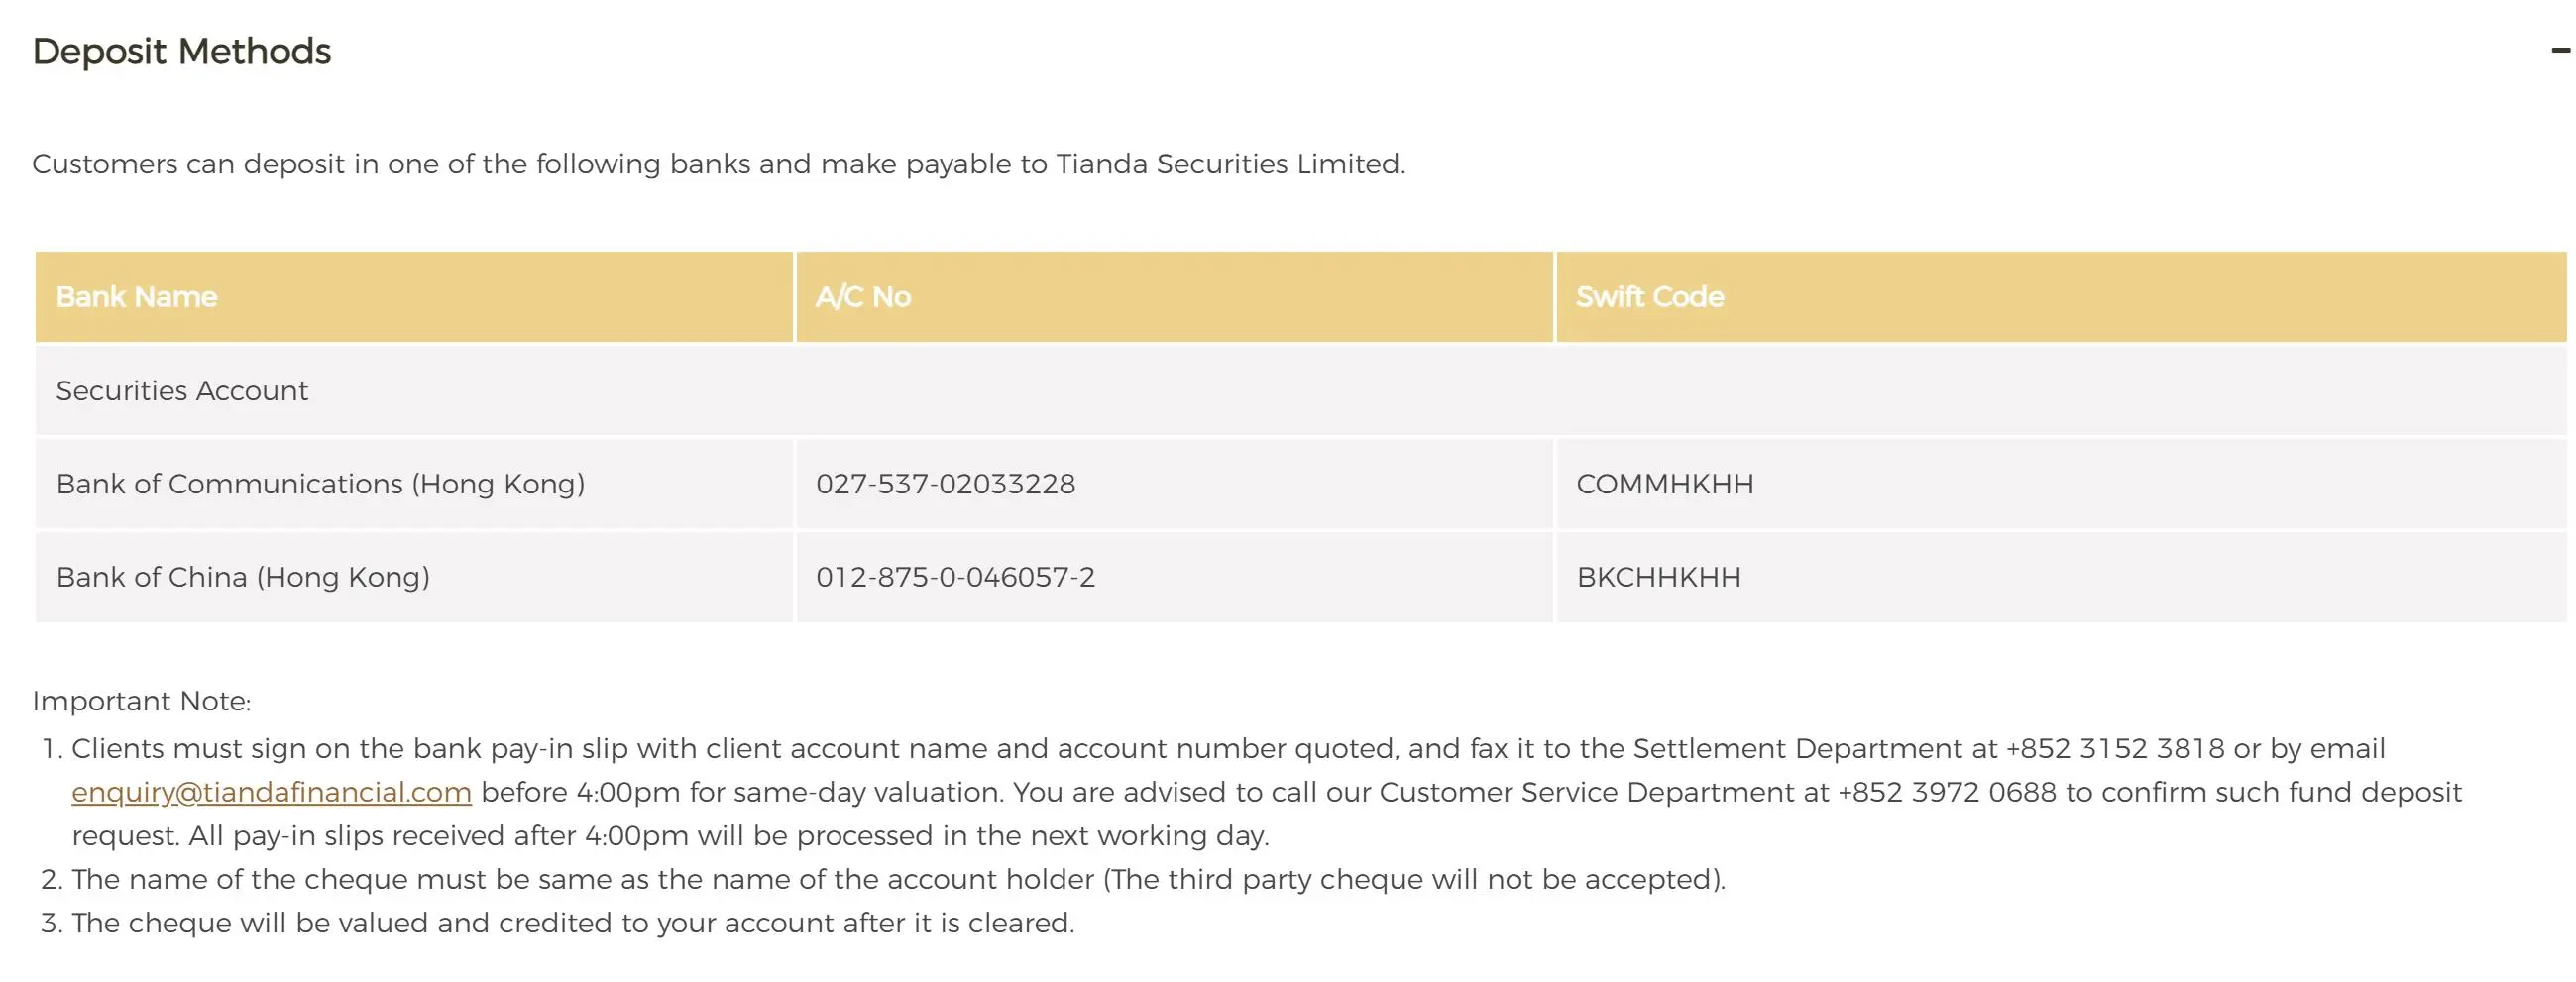
Task: Select the Bank Name column header
Action: [x=414, y=297]
